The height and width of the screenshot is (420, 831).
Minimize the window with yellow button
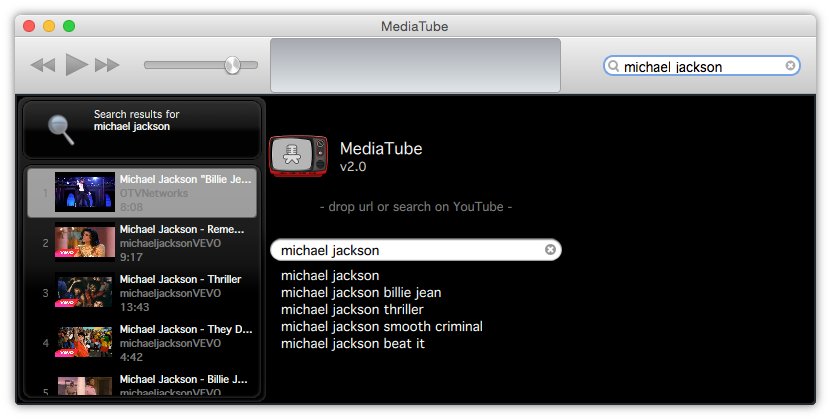pyautogui.click(x=49, y=26)
